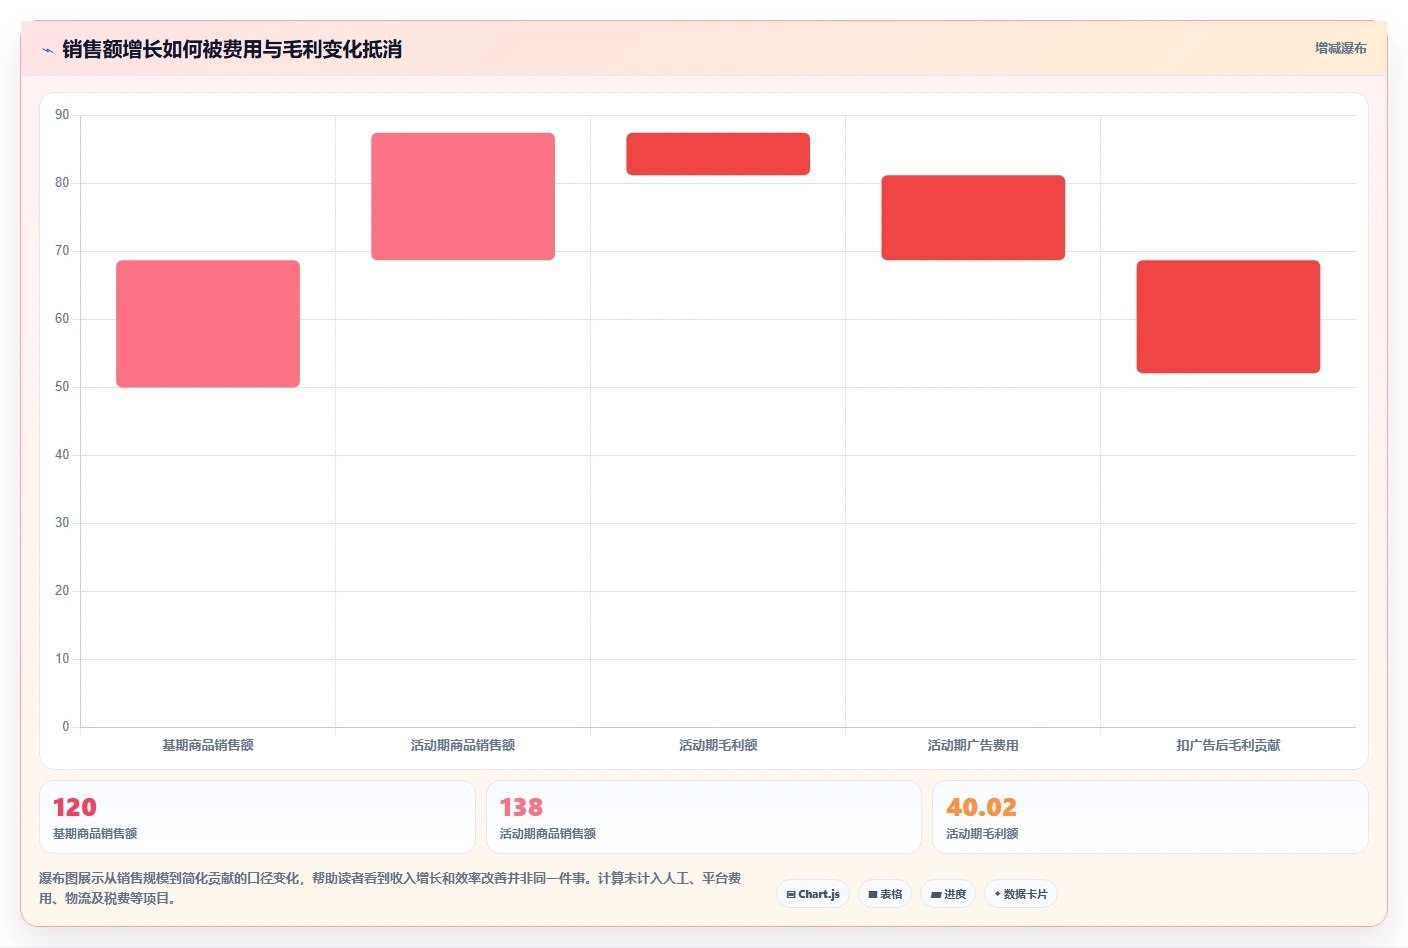Click the x-axis label 基期商品销售额
Screen dimensions: 1408x948
pos(208,745)
